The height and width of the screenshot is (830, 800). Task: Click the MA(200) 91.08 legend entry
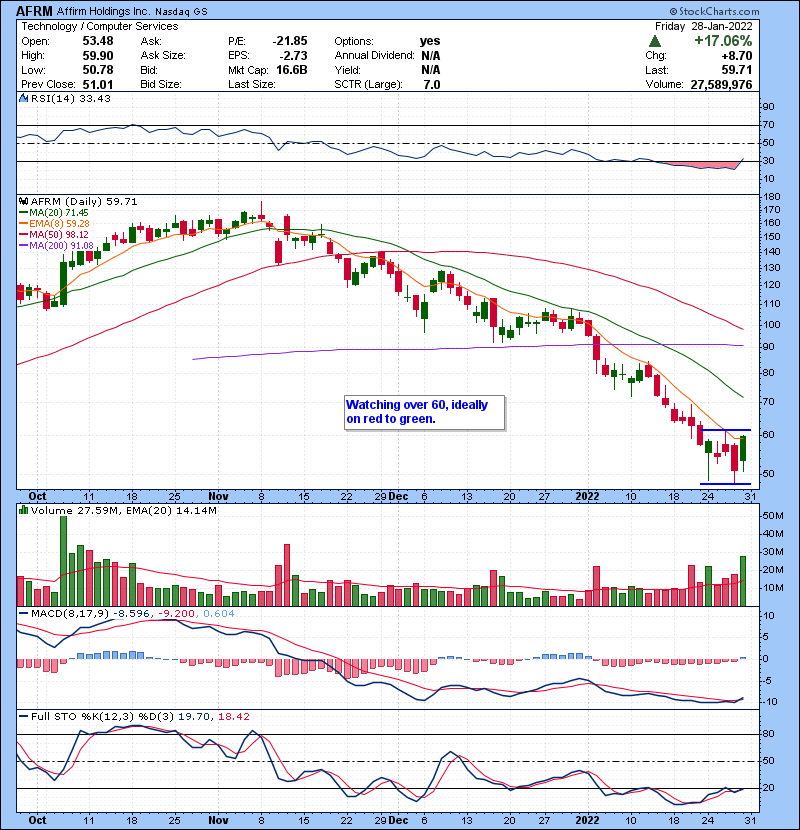click(56, 246)
